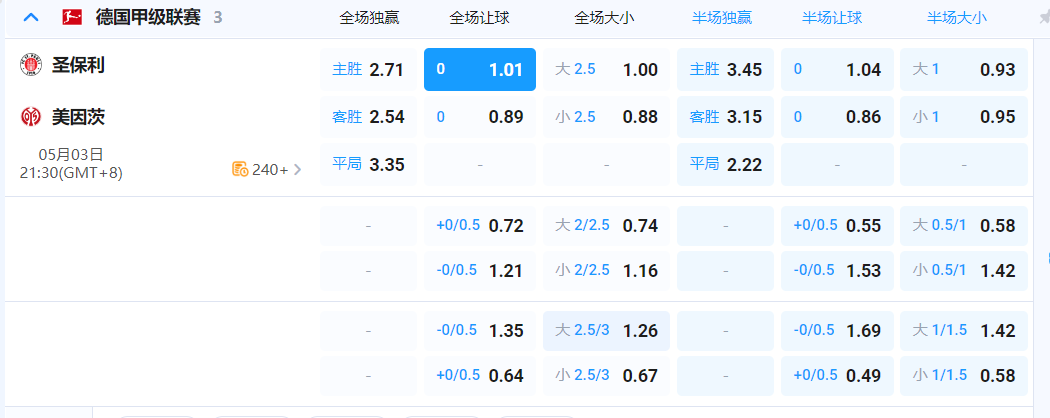Viewport: 1050px width, 418px height.
Task: Choose half-time 大 1 at 0.93
Action: click(964, 69)
